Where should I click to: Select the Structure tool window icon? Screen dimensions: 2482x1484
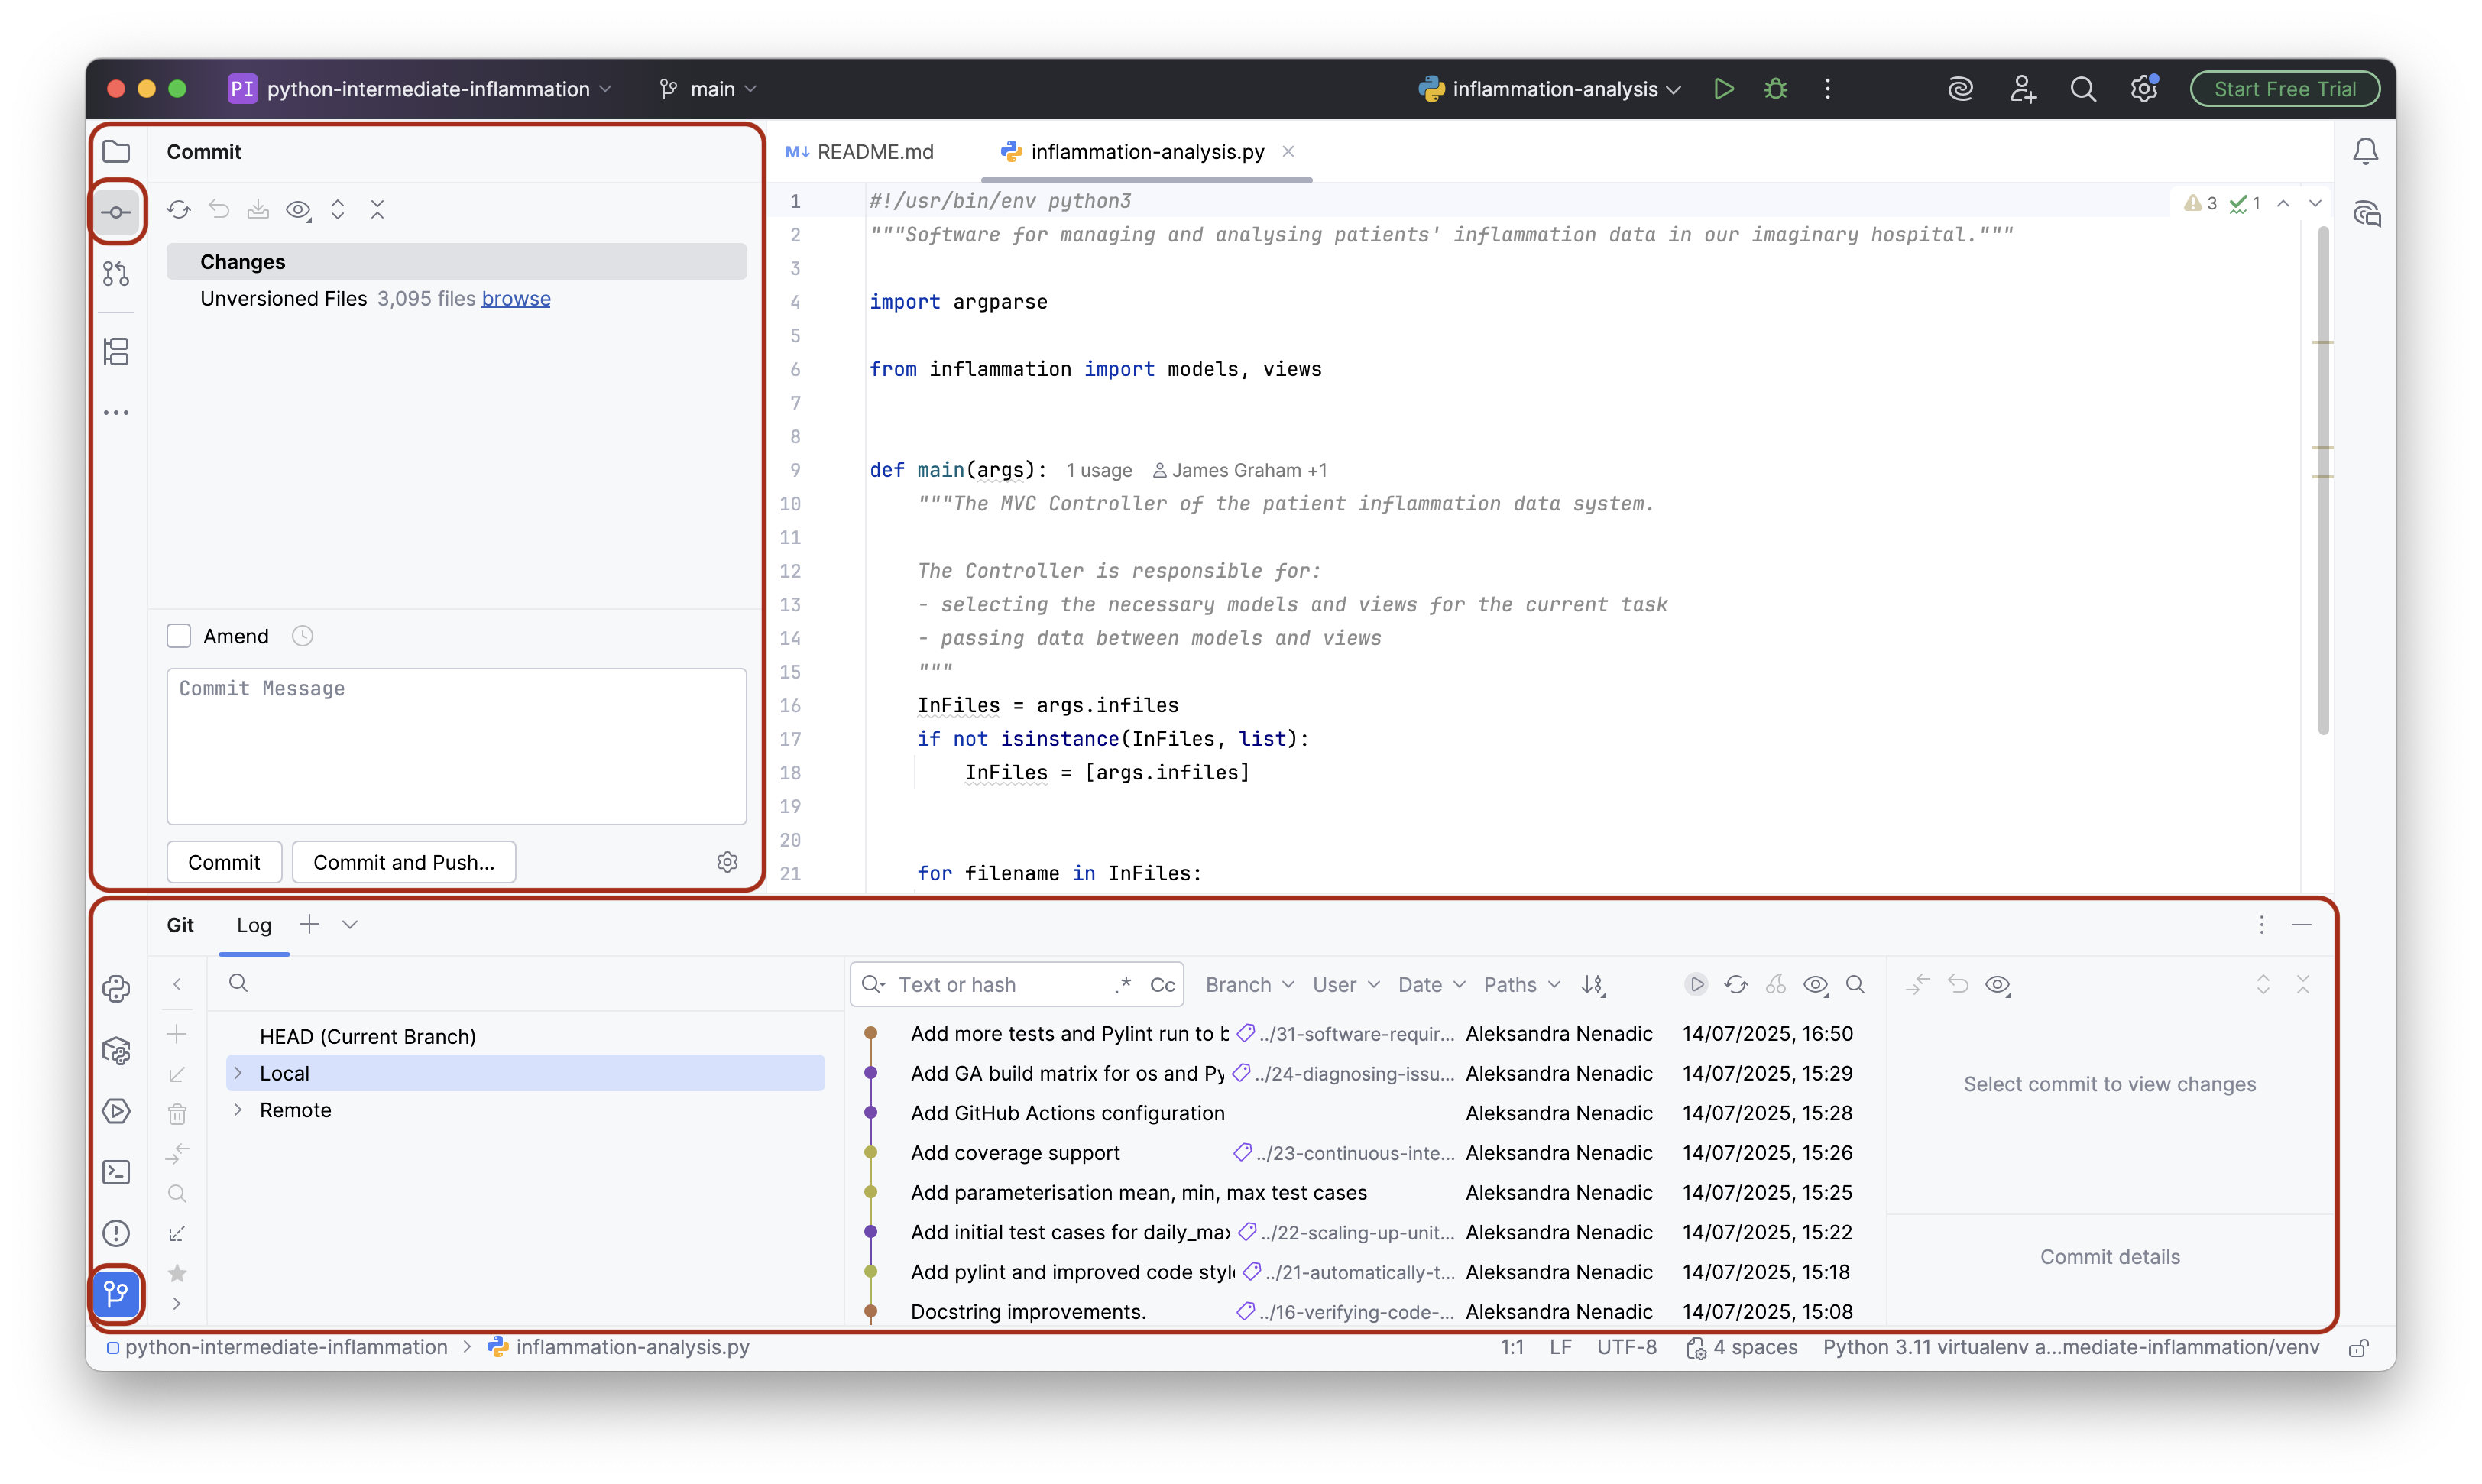click(117, 351)
